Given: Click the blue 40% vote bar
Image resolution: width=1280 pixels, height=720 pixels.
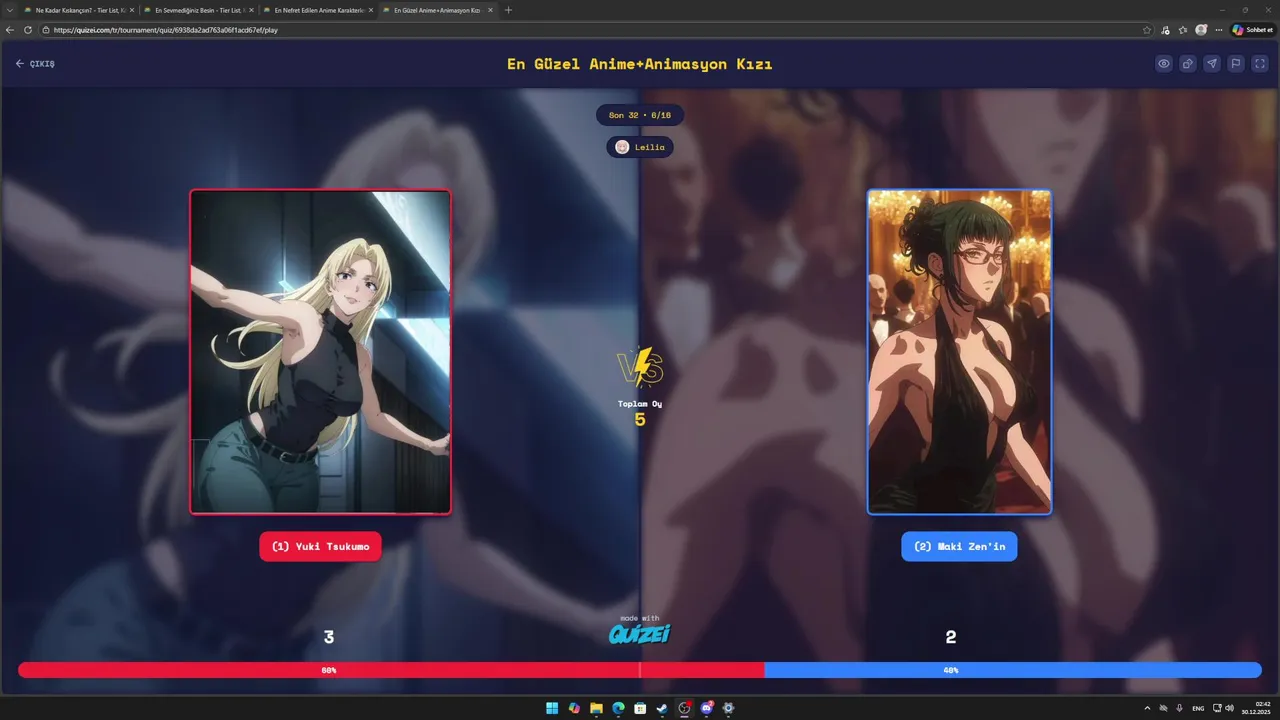Looking at the screenshot, I should (1013, 670).
